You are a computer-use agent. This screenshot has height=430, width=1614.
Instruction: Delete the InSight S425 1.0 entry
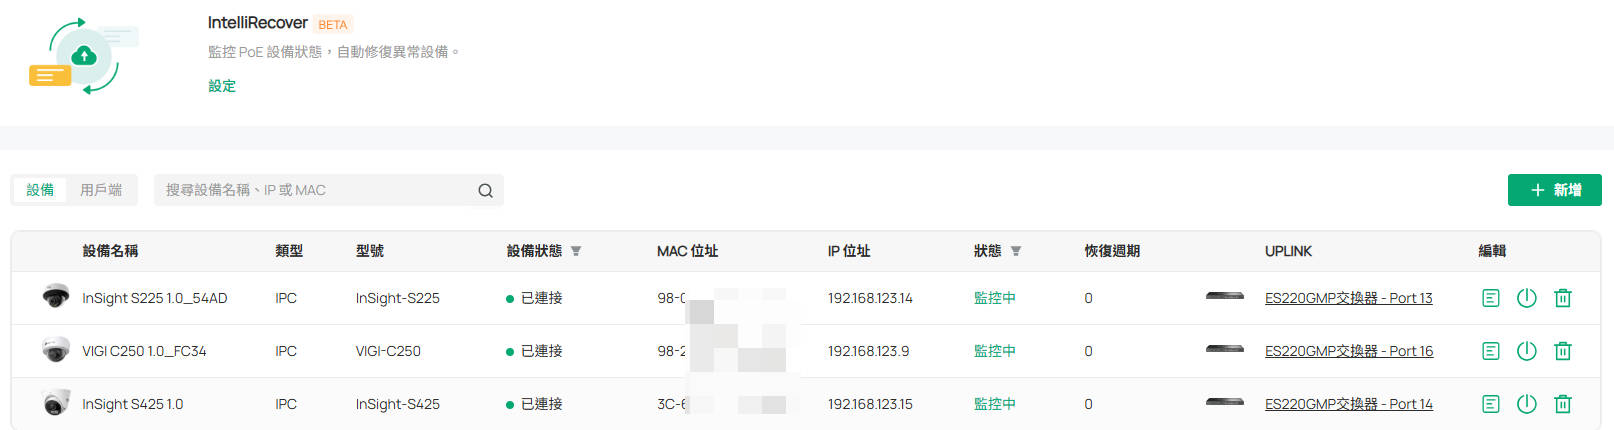[1562, 404]
